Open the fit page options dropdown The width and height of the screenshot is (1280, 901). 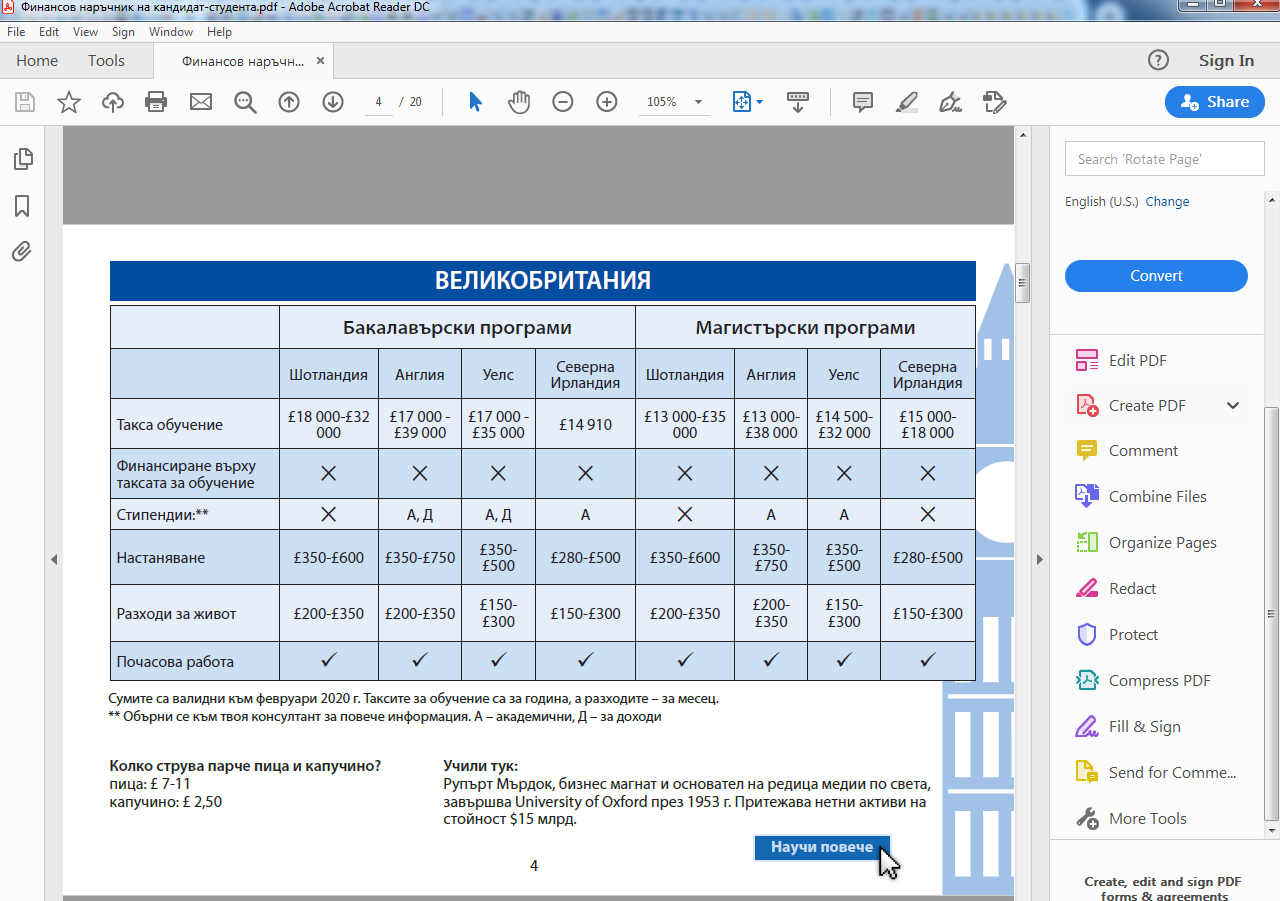tap(759, 102)
